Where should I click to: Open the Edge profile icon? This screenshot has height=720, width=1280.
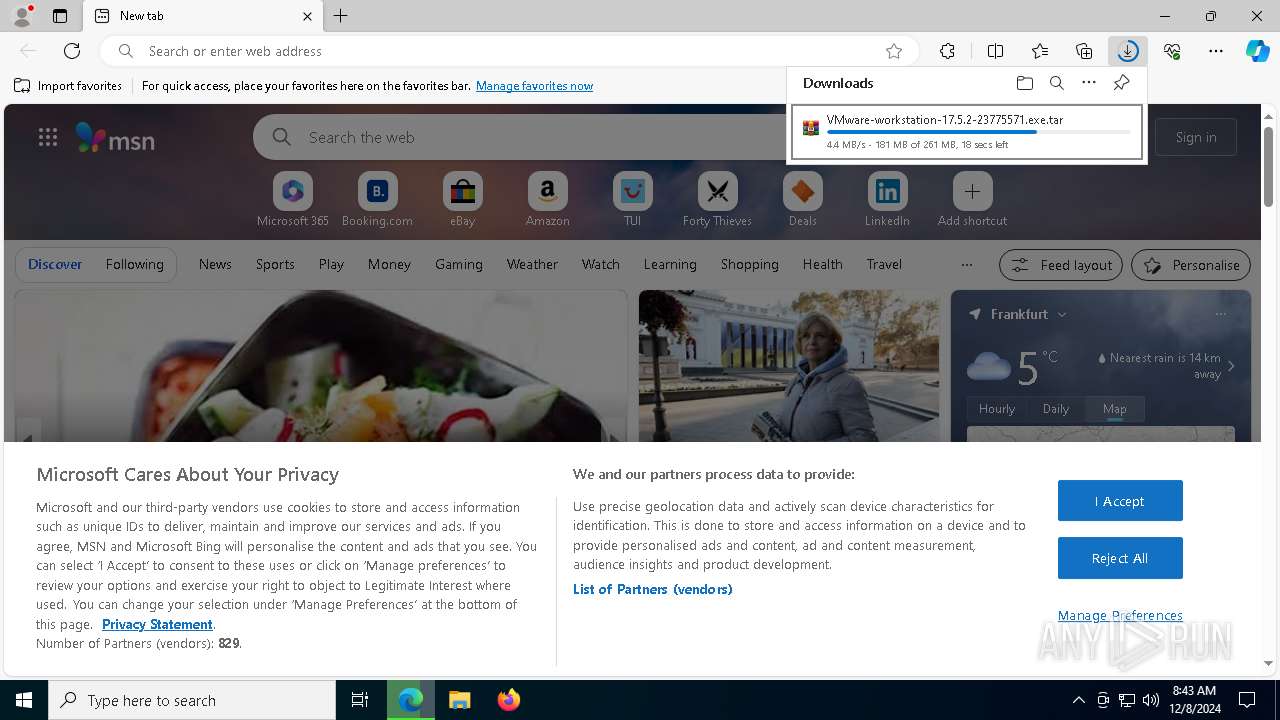[21, 16]
